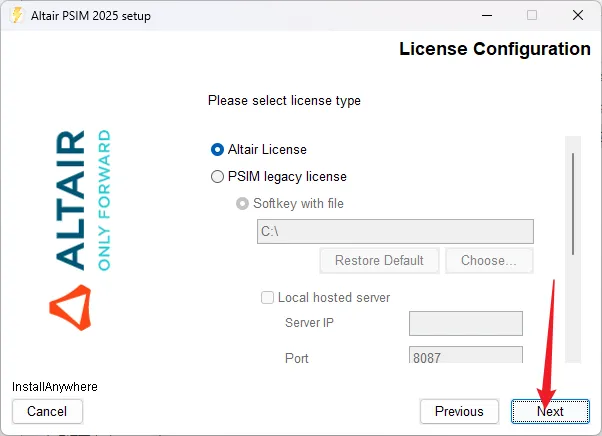Click the Server IP input field

tap(466, 323)
